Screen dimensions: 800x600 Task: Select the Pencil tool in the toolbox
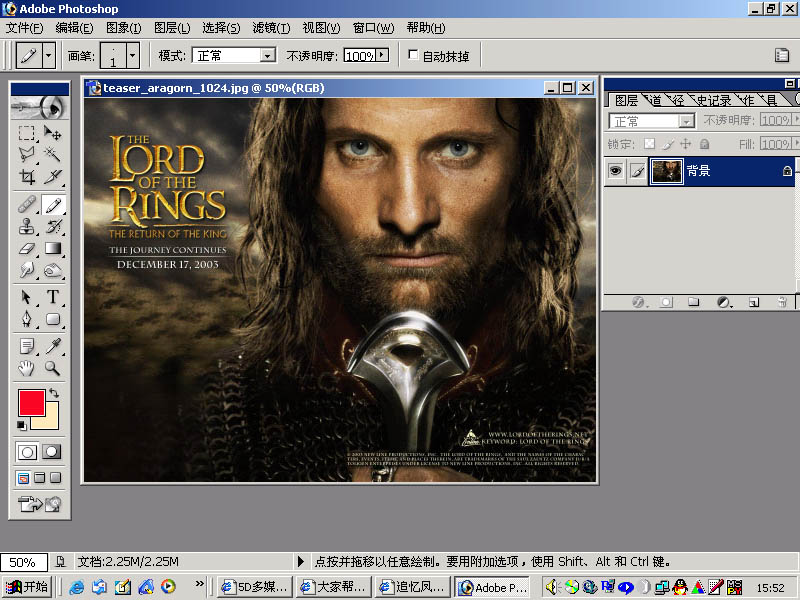pos(53,205)
